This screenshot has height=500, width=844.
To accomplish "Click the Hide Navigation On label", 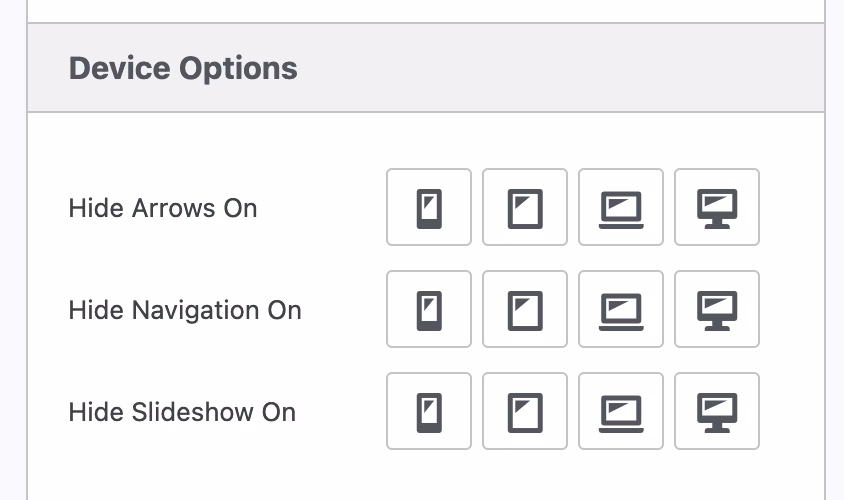I will coord(185,310).
